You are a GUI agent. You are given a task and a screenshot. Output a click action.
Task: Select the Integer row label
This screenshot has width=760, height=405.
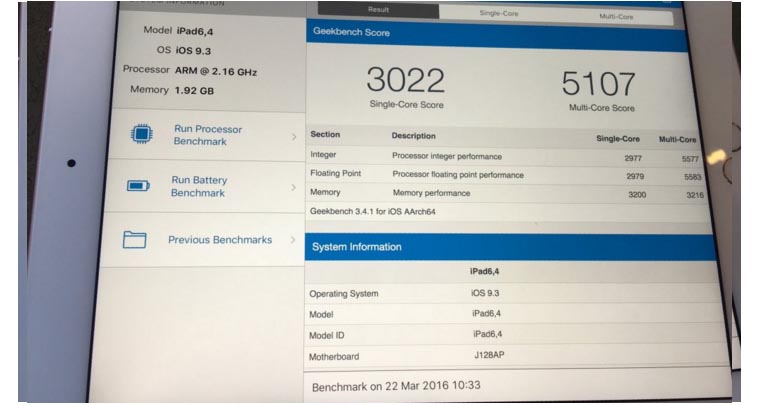323,155
